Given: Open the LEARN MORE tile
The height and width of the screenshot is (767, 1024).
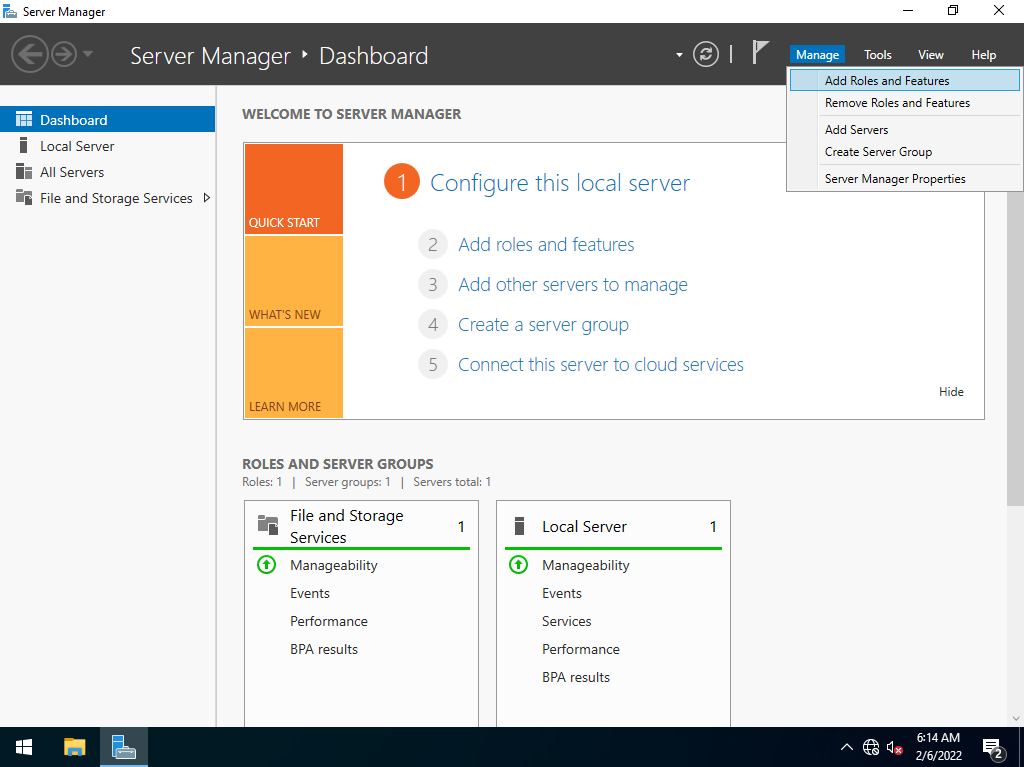Looking at the screenshot, I should 294,373.
